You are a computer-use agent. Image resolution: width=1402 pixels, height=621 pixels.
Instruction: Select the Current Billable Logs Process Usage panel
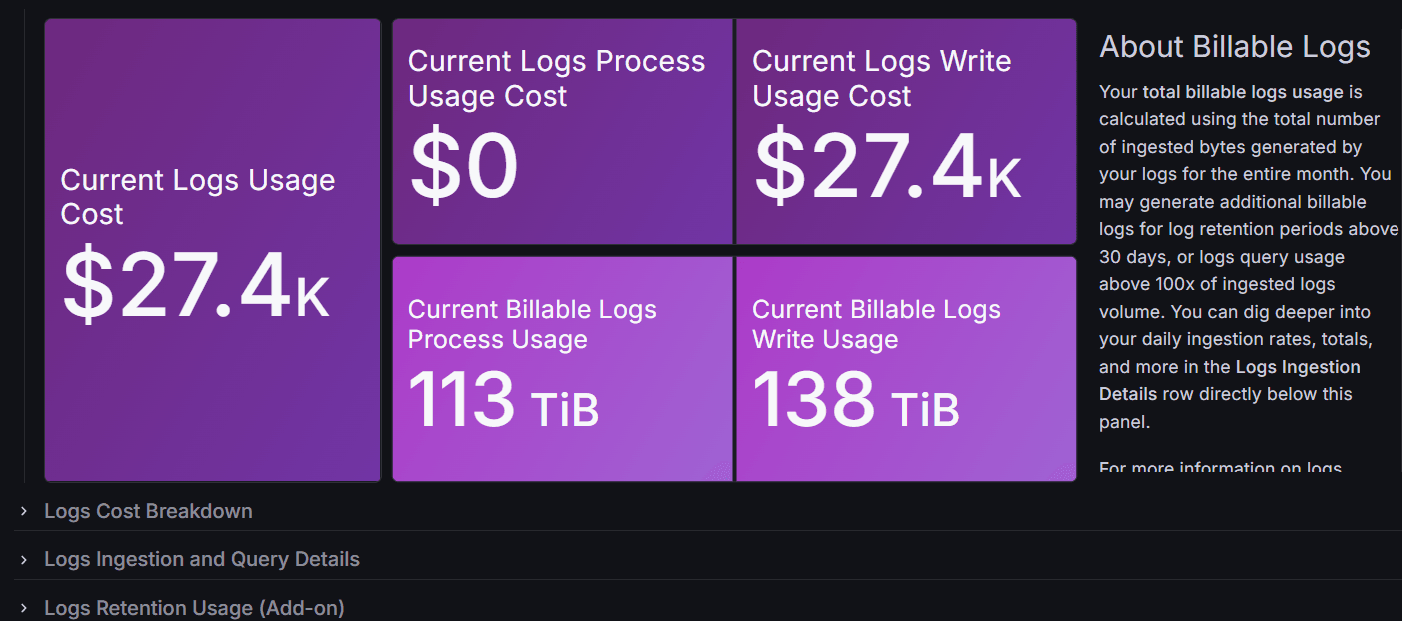pyautogui.click(x=562, y=368)
